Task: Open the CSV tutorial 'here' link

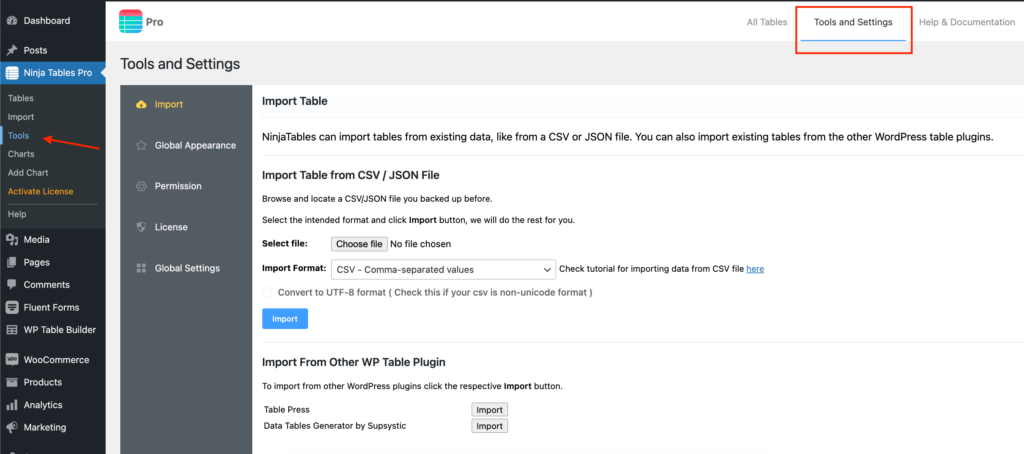Action: (755, 269)
